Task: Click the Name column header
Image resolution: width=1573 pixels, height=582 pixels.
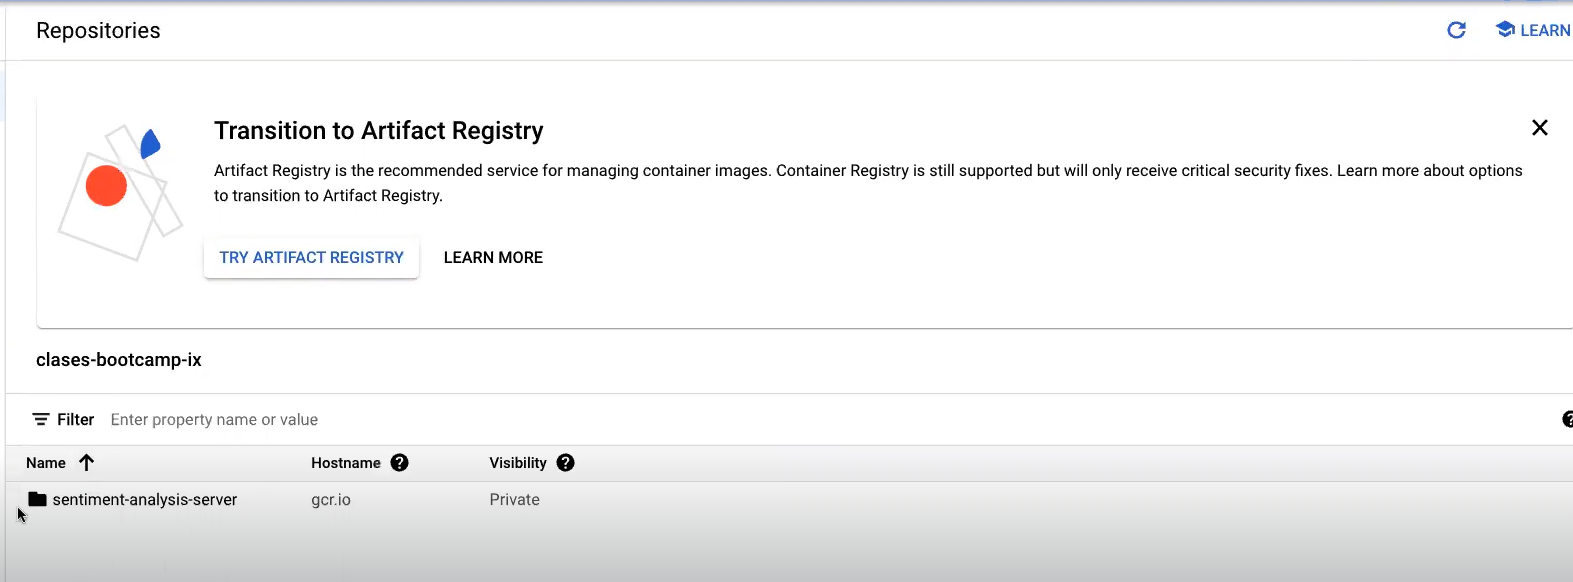Action: point(46,463)
